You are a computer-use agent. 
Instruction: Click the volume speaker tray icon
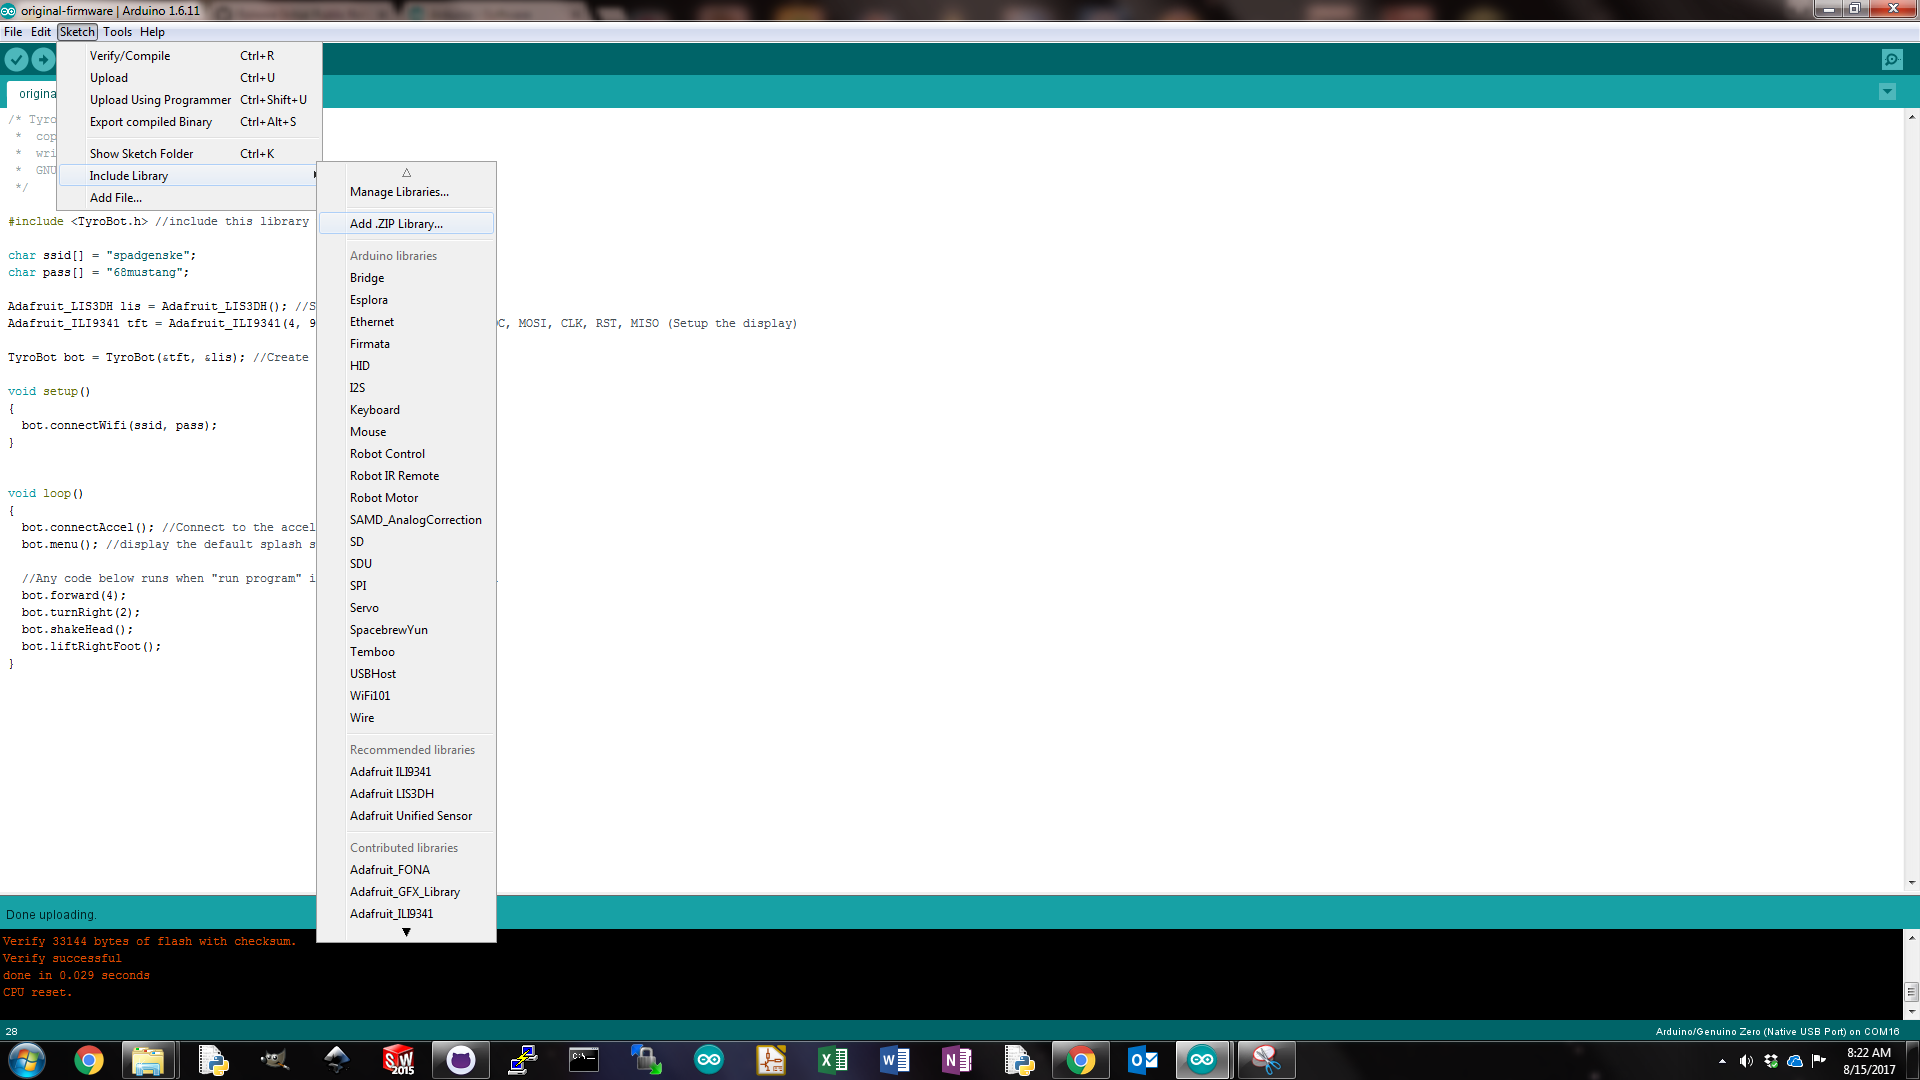1746,1061
